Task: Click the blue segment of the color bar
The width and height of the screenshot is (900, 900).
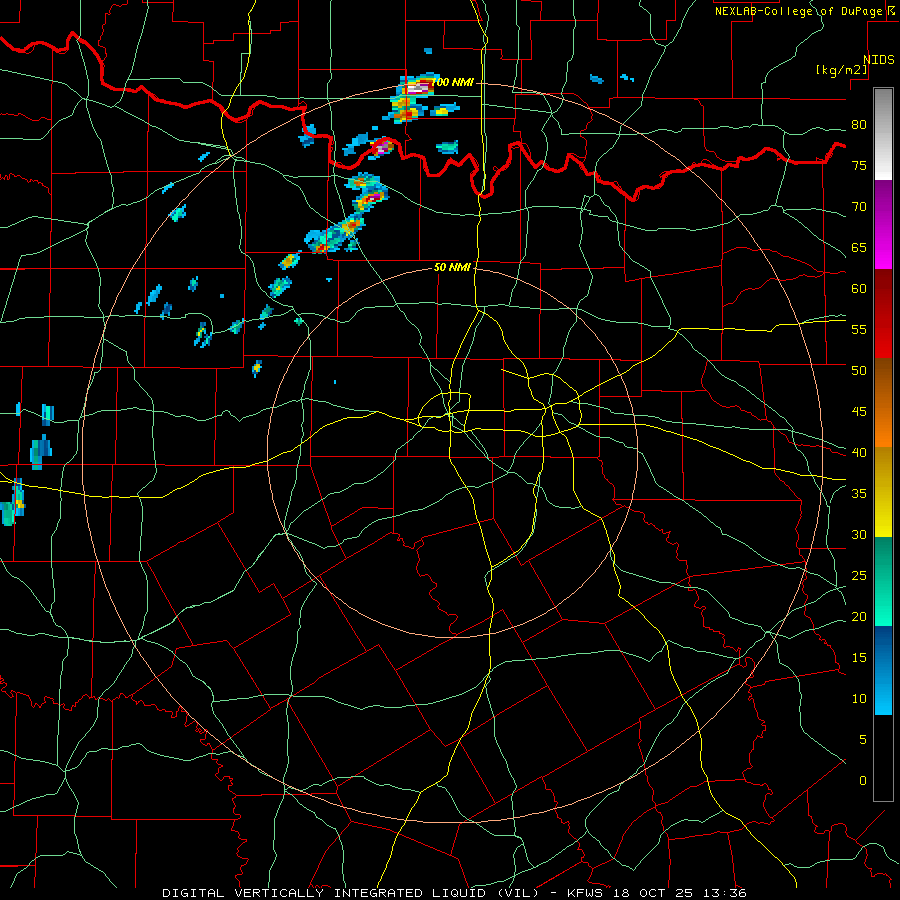Action: coord(883,670)
